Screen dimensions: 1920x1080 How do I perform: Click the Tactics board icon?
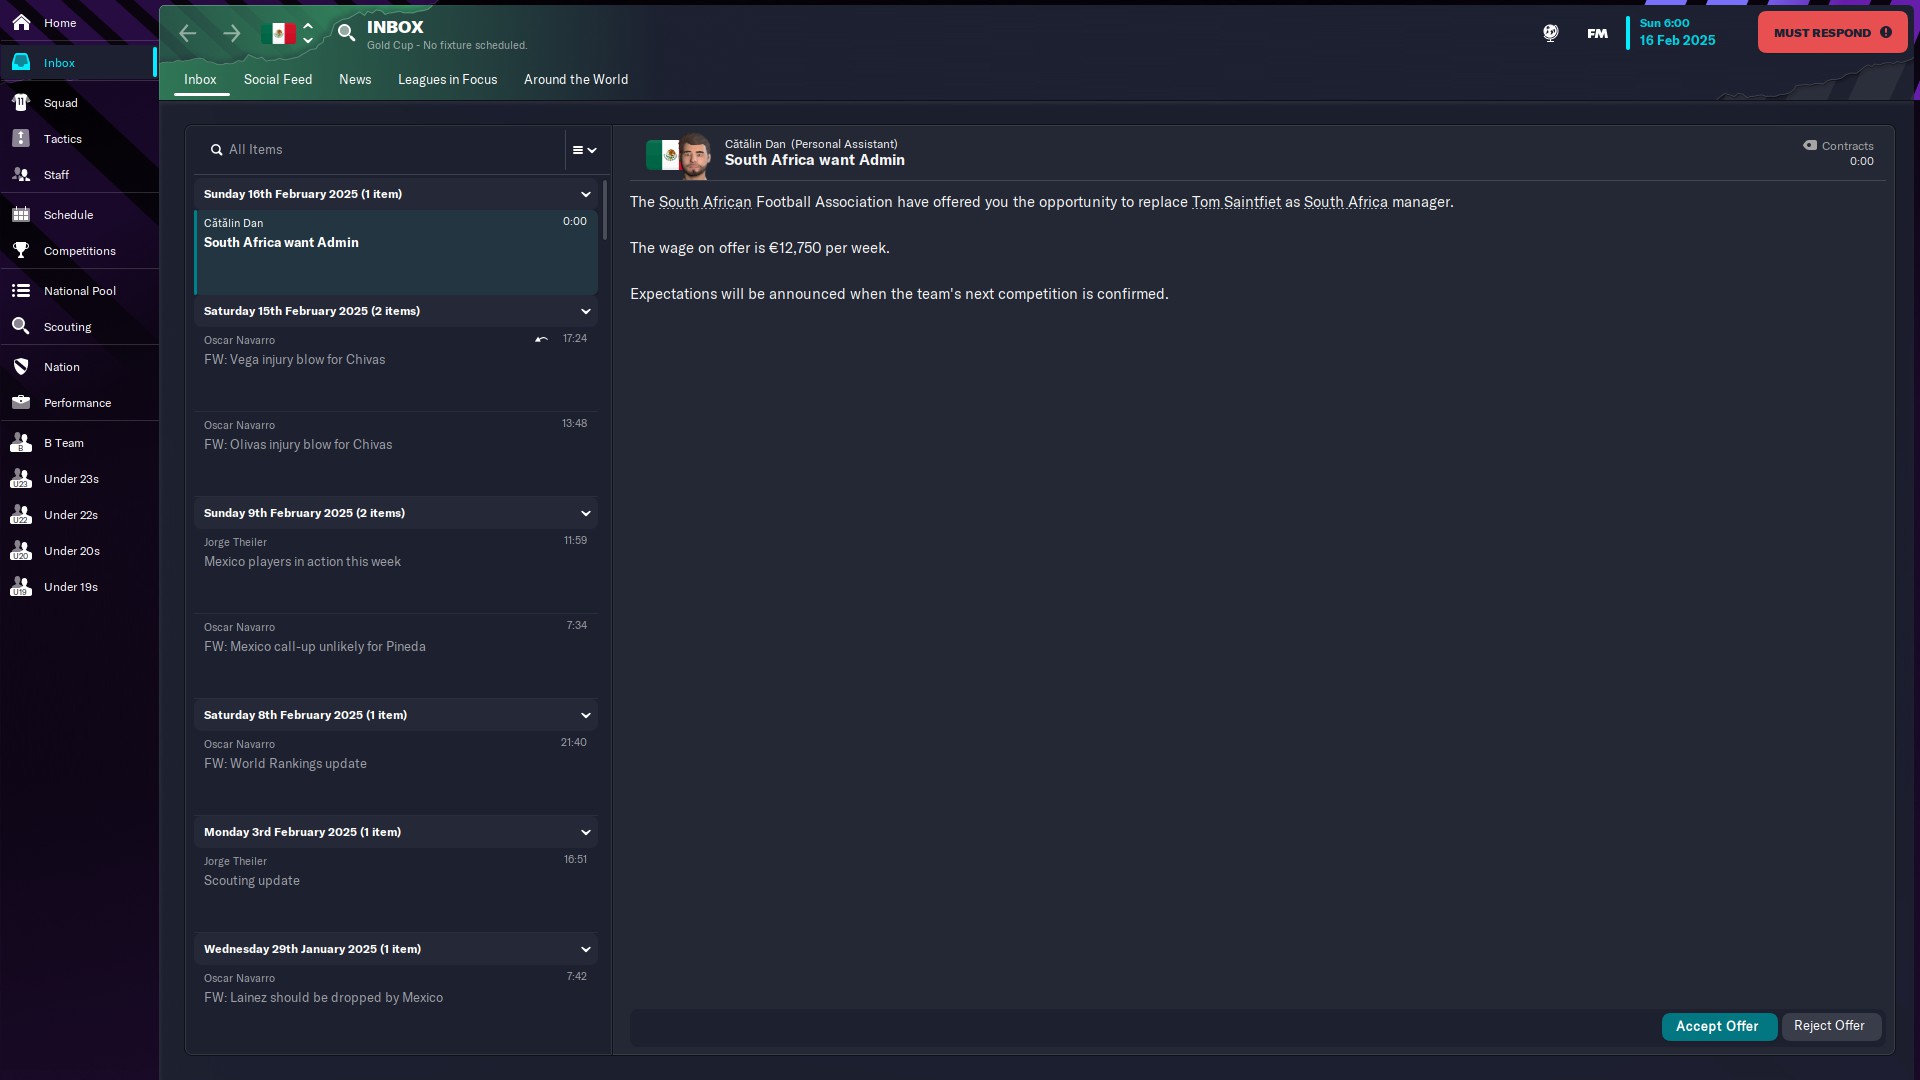[21, 138]
